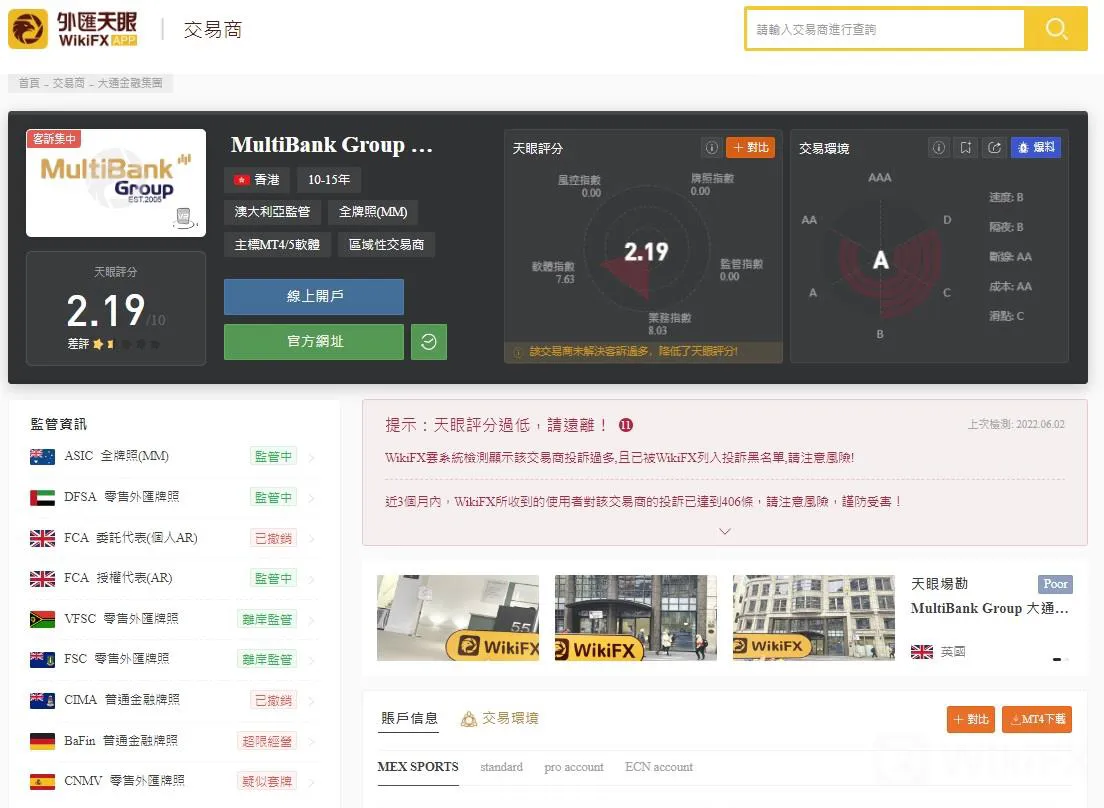This screenshot has width=1104, height=808.
Task: Click the bookmark icon in 交易環境 panel
Action: pos(966,147)
